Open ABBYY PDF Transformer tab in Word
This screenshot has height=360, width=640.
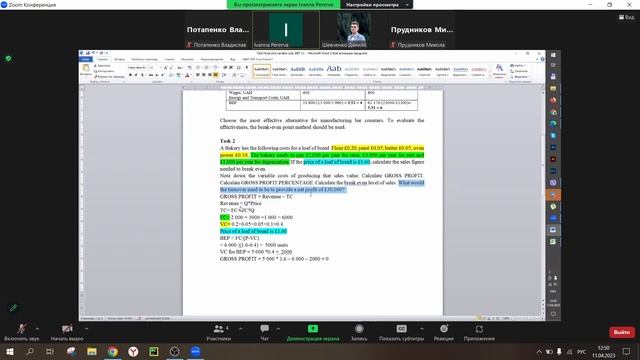tap(258, 59)
